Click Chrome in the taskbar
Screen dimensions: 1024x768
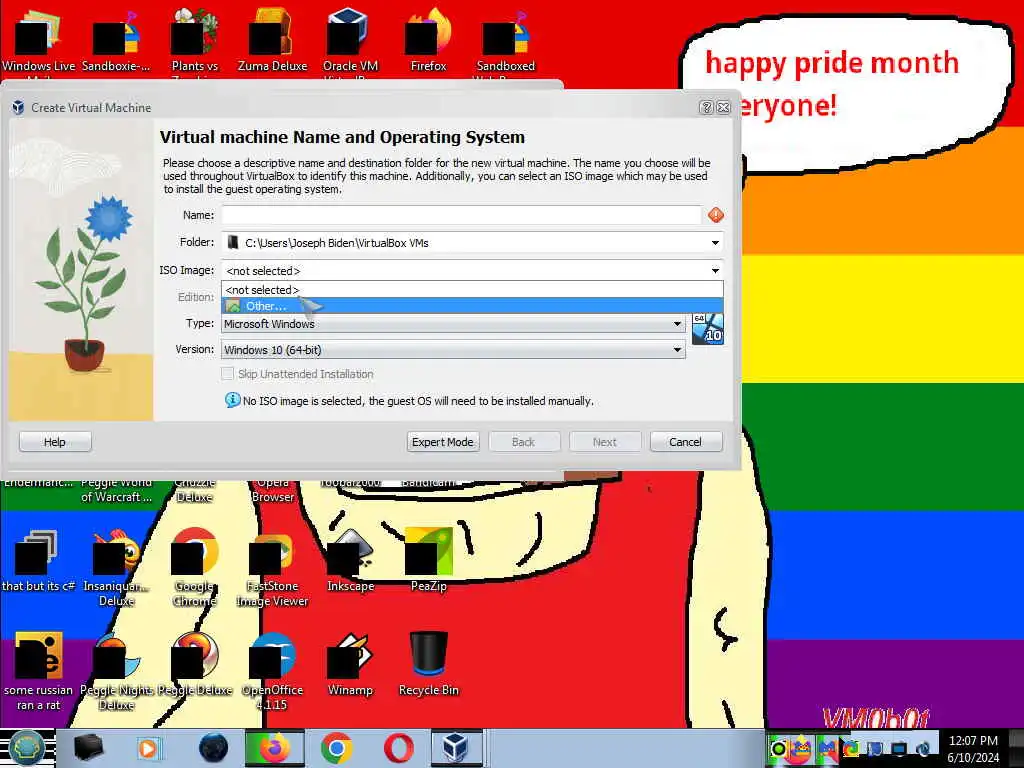337,748
